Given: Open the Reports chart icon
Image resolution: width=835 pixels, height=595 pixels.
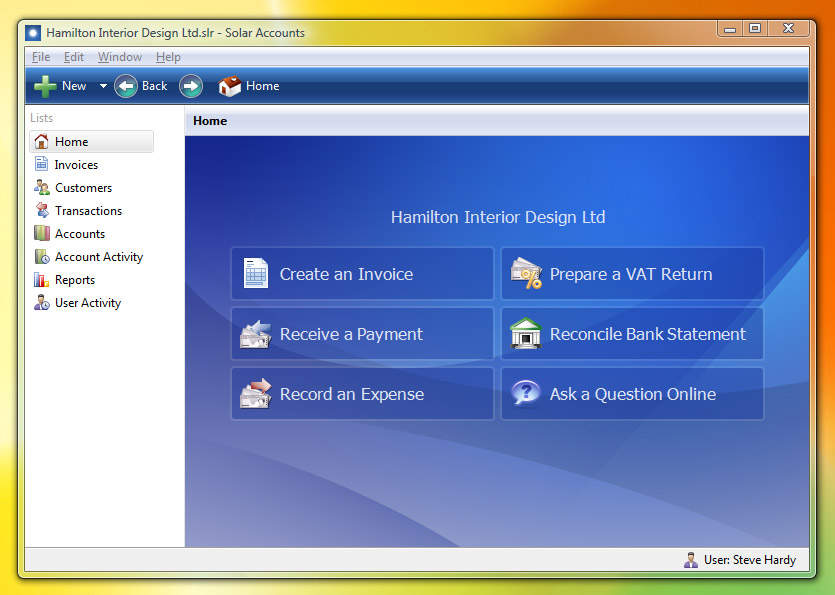Looking at the screenshot, I should pyautogui.click(x=42, y=280).
